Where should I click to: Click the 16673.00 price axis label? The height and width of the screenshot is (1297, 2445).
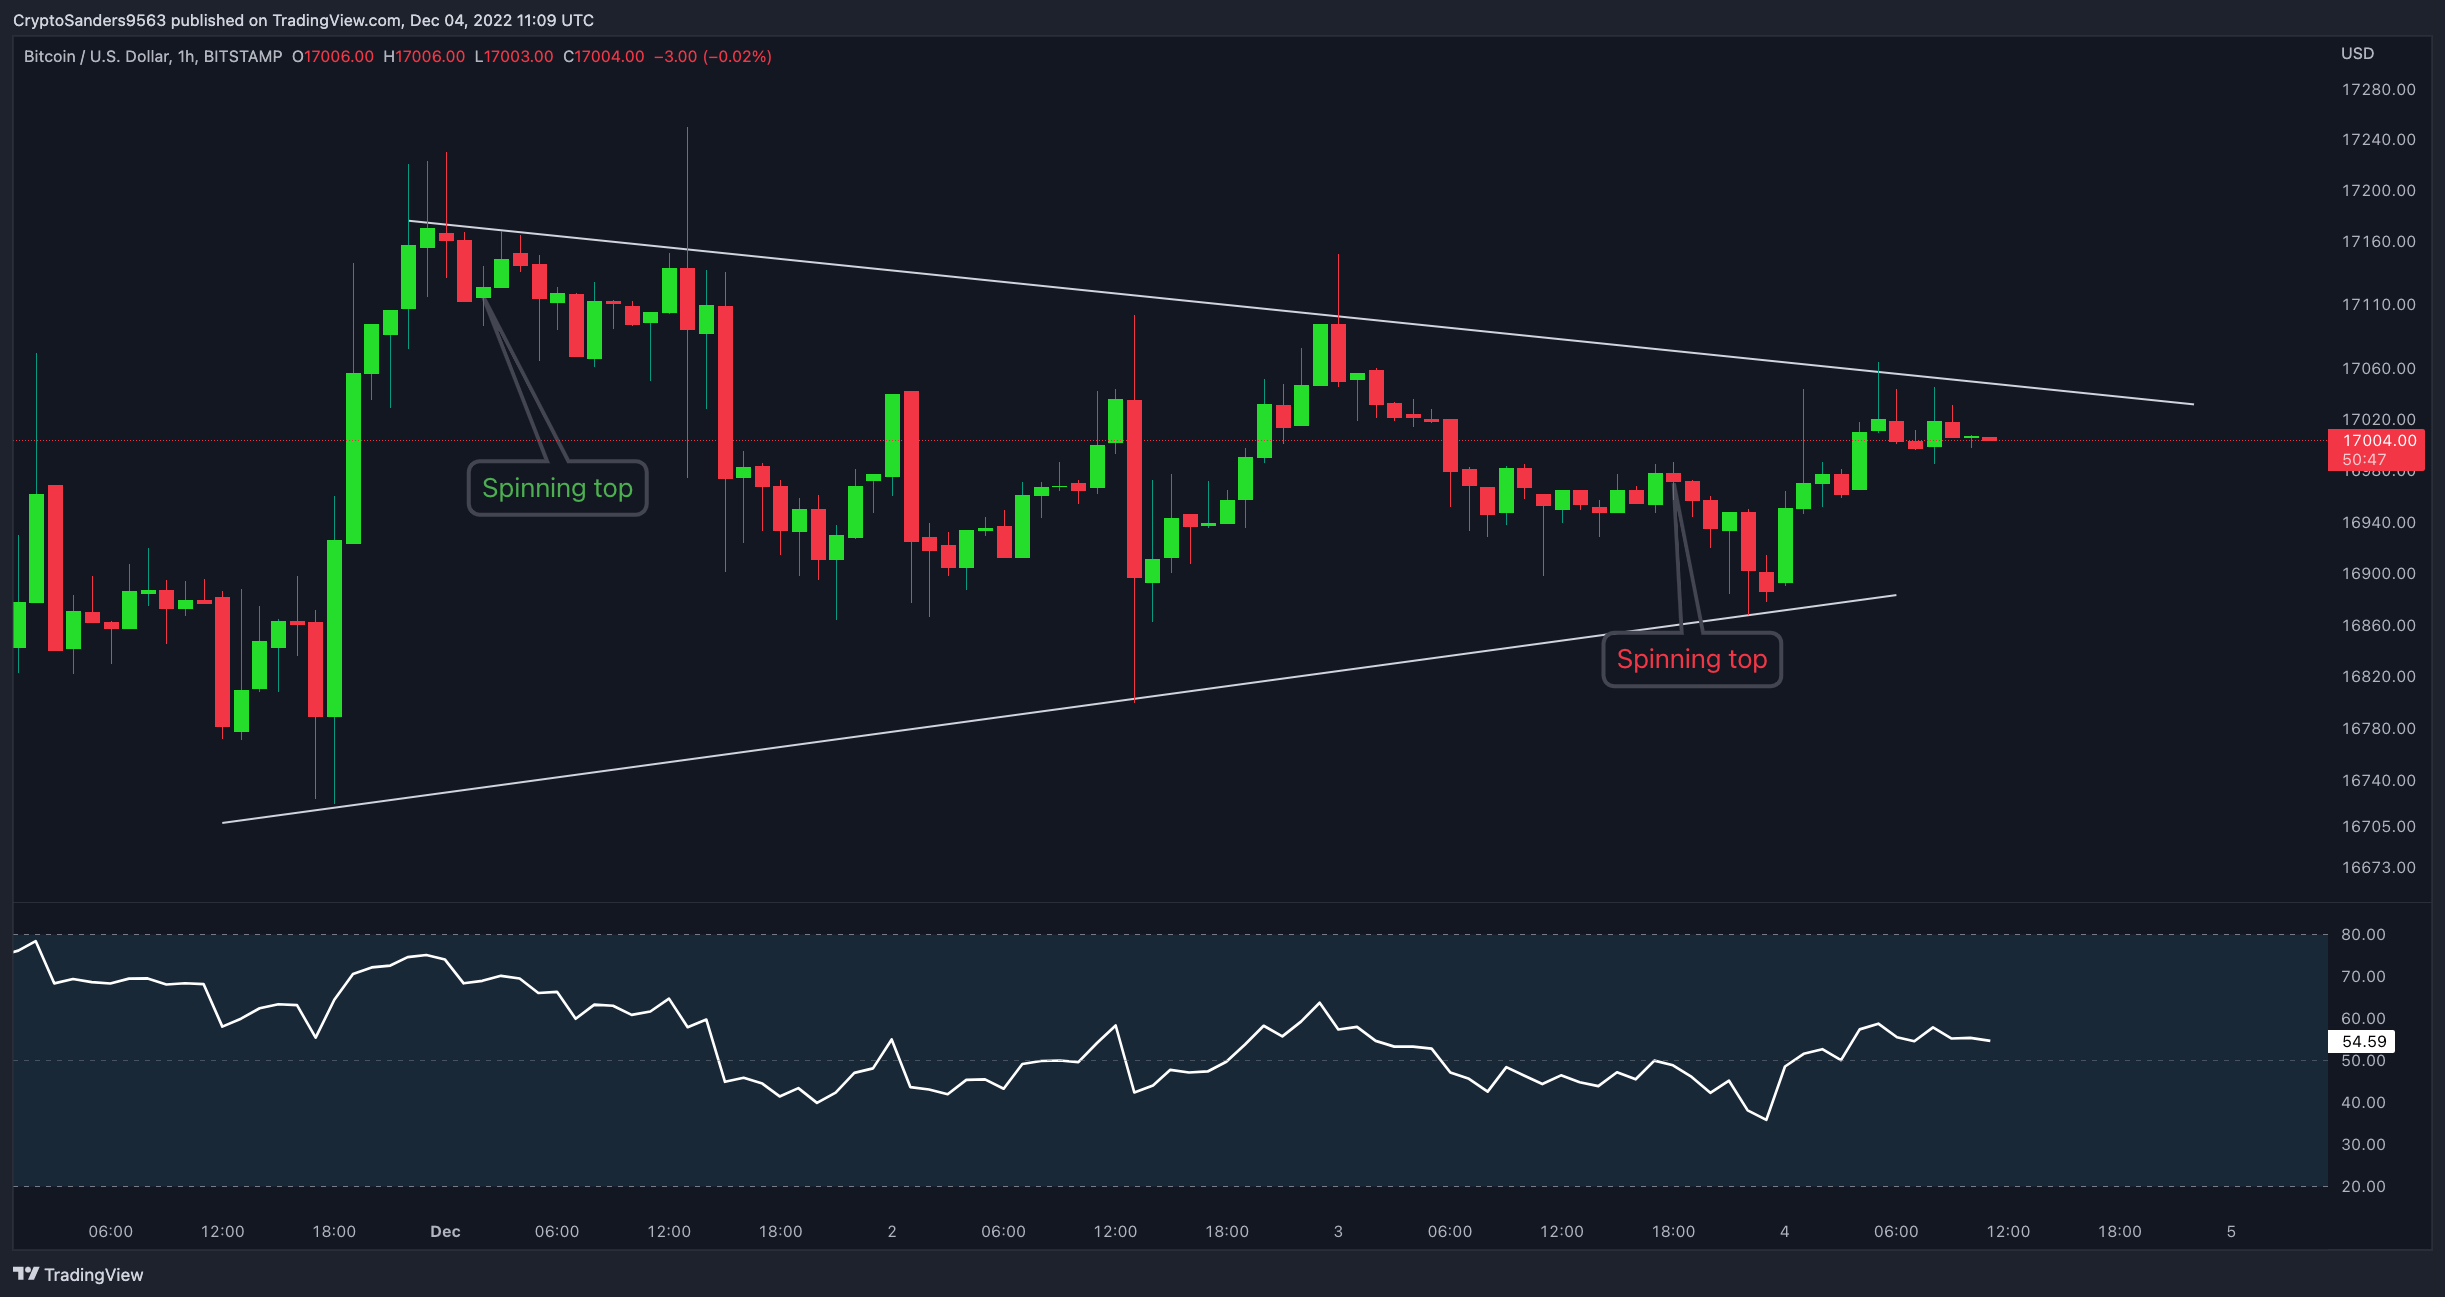pos(2378,867)
